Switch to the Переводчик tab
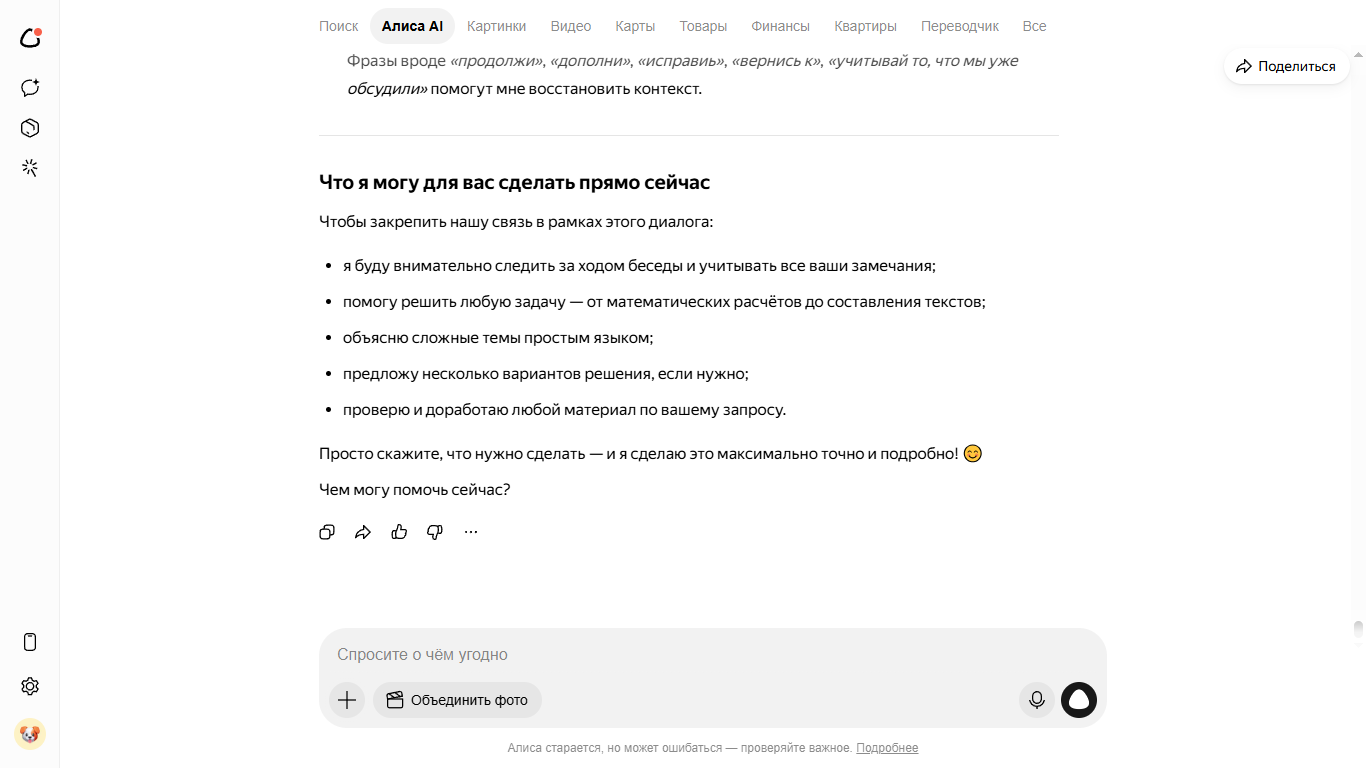Screen dimensions: 1366x768 (960, 26)
